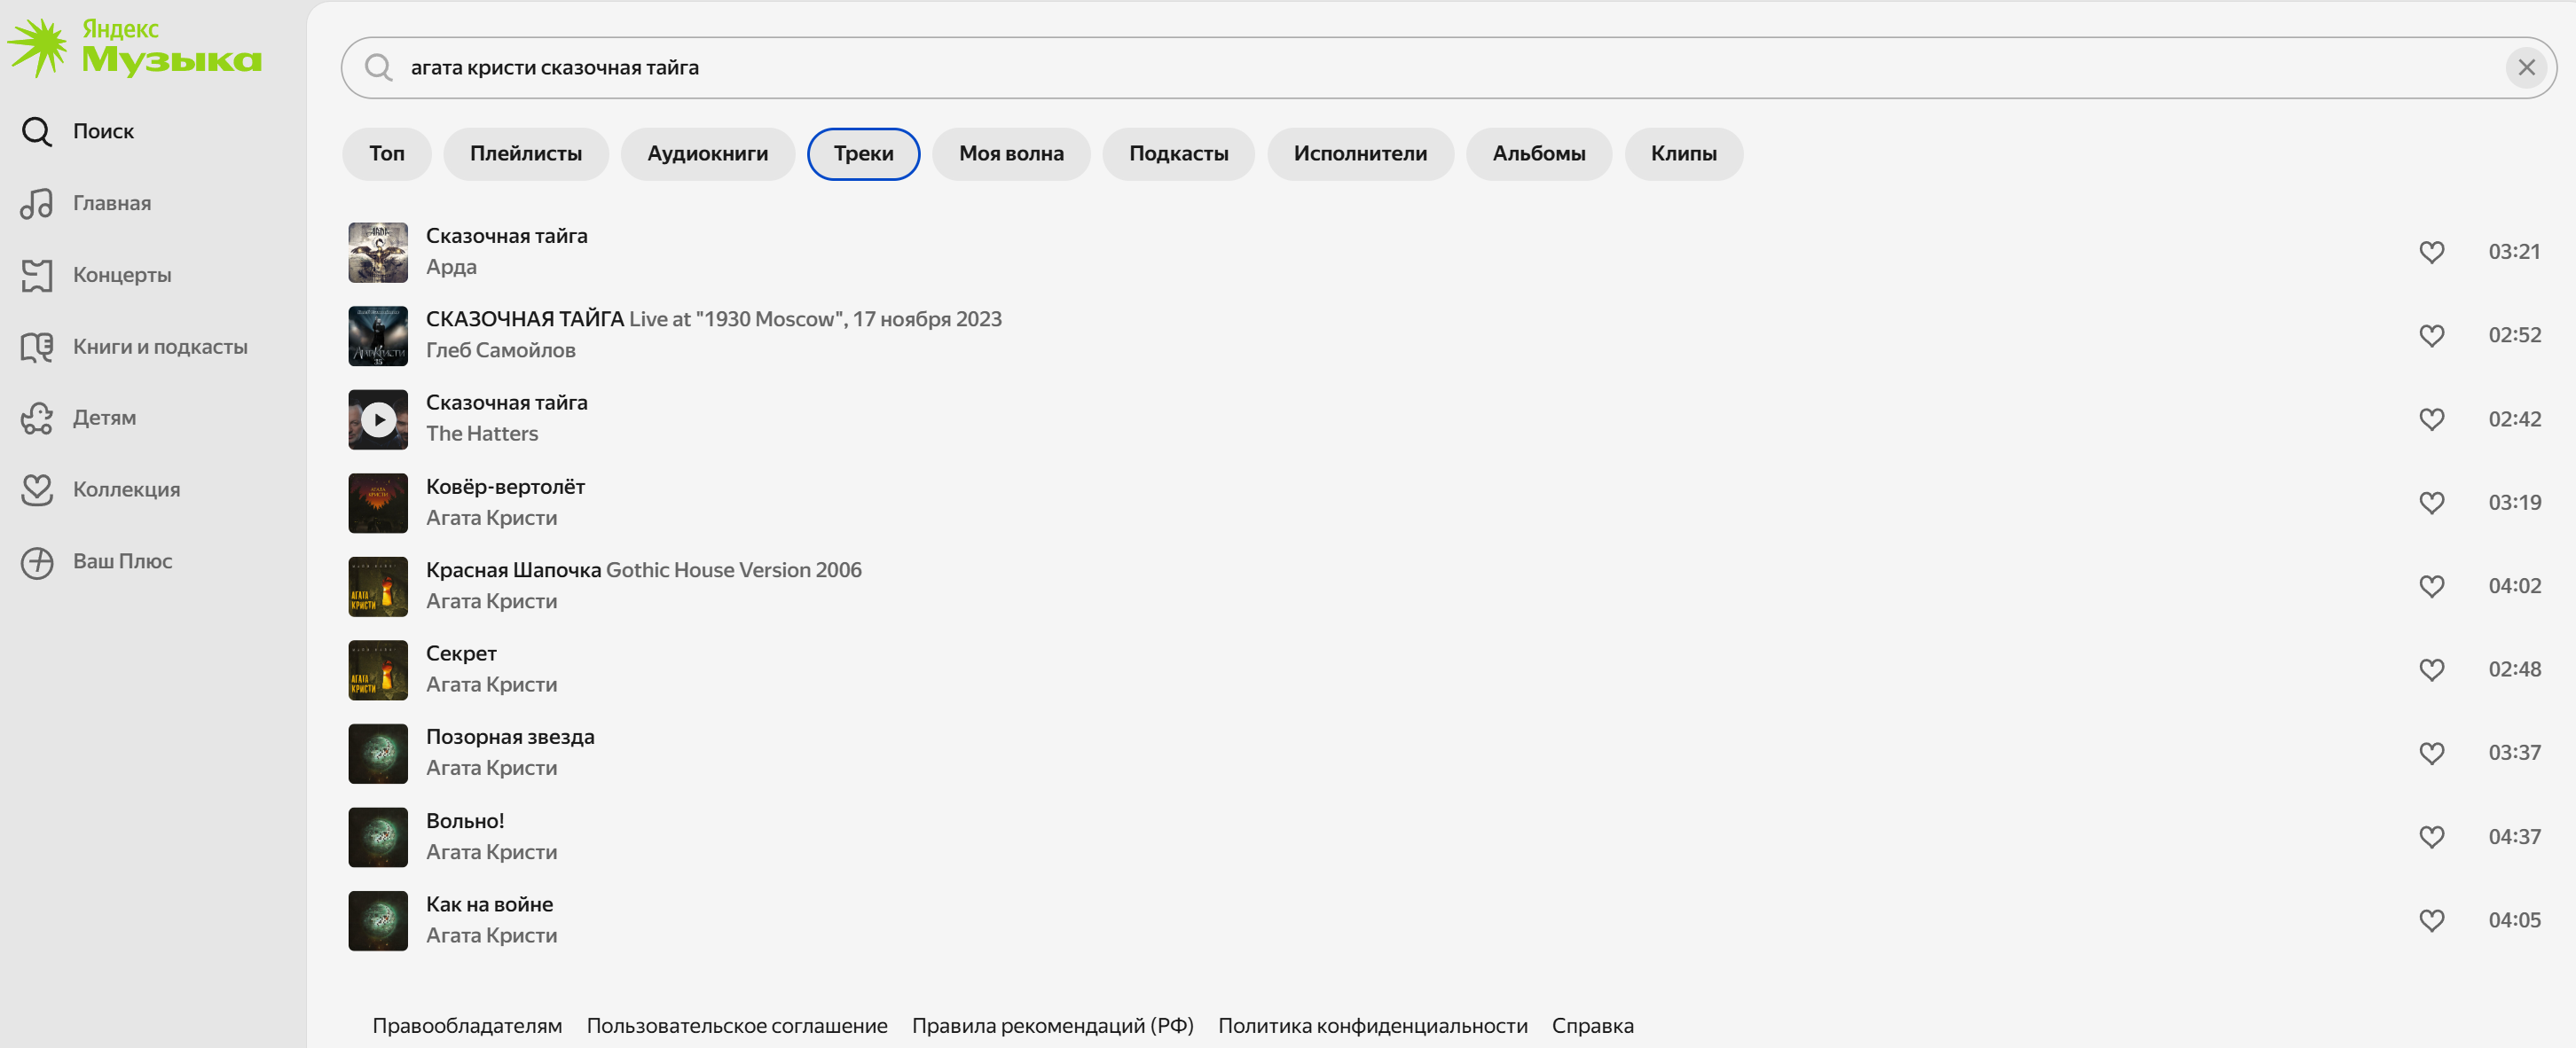Viewport: 2576px width, 1048px height.
Task: Select track title Как на войне
Action: coord(490,904)
